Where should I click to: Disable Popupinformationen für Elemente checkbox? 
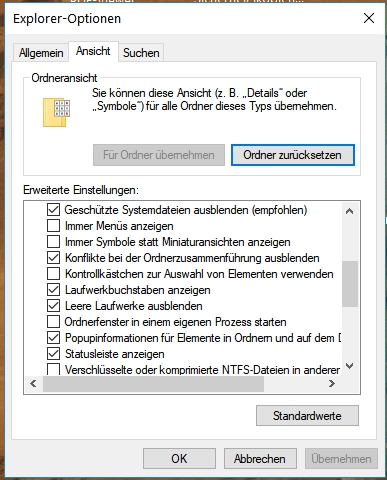point(53,338)
